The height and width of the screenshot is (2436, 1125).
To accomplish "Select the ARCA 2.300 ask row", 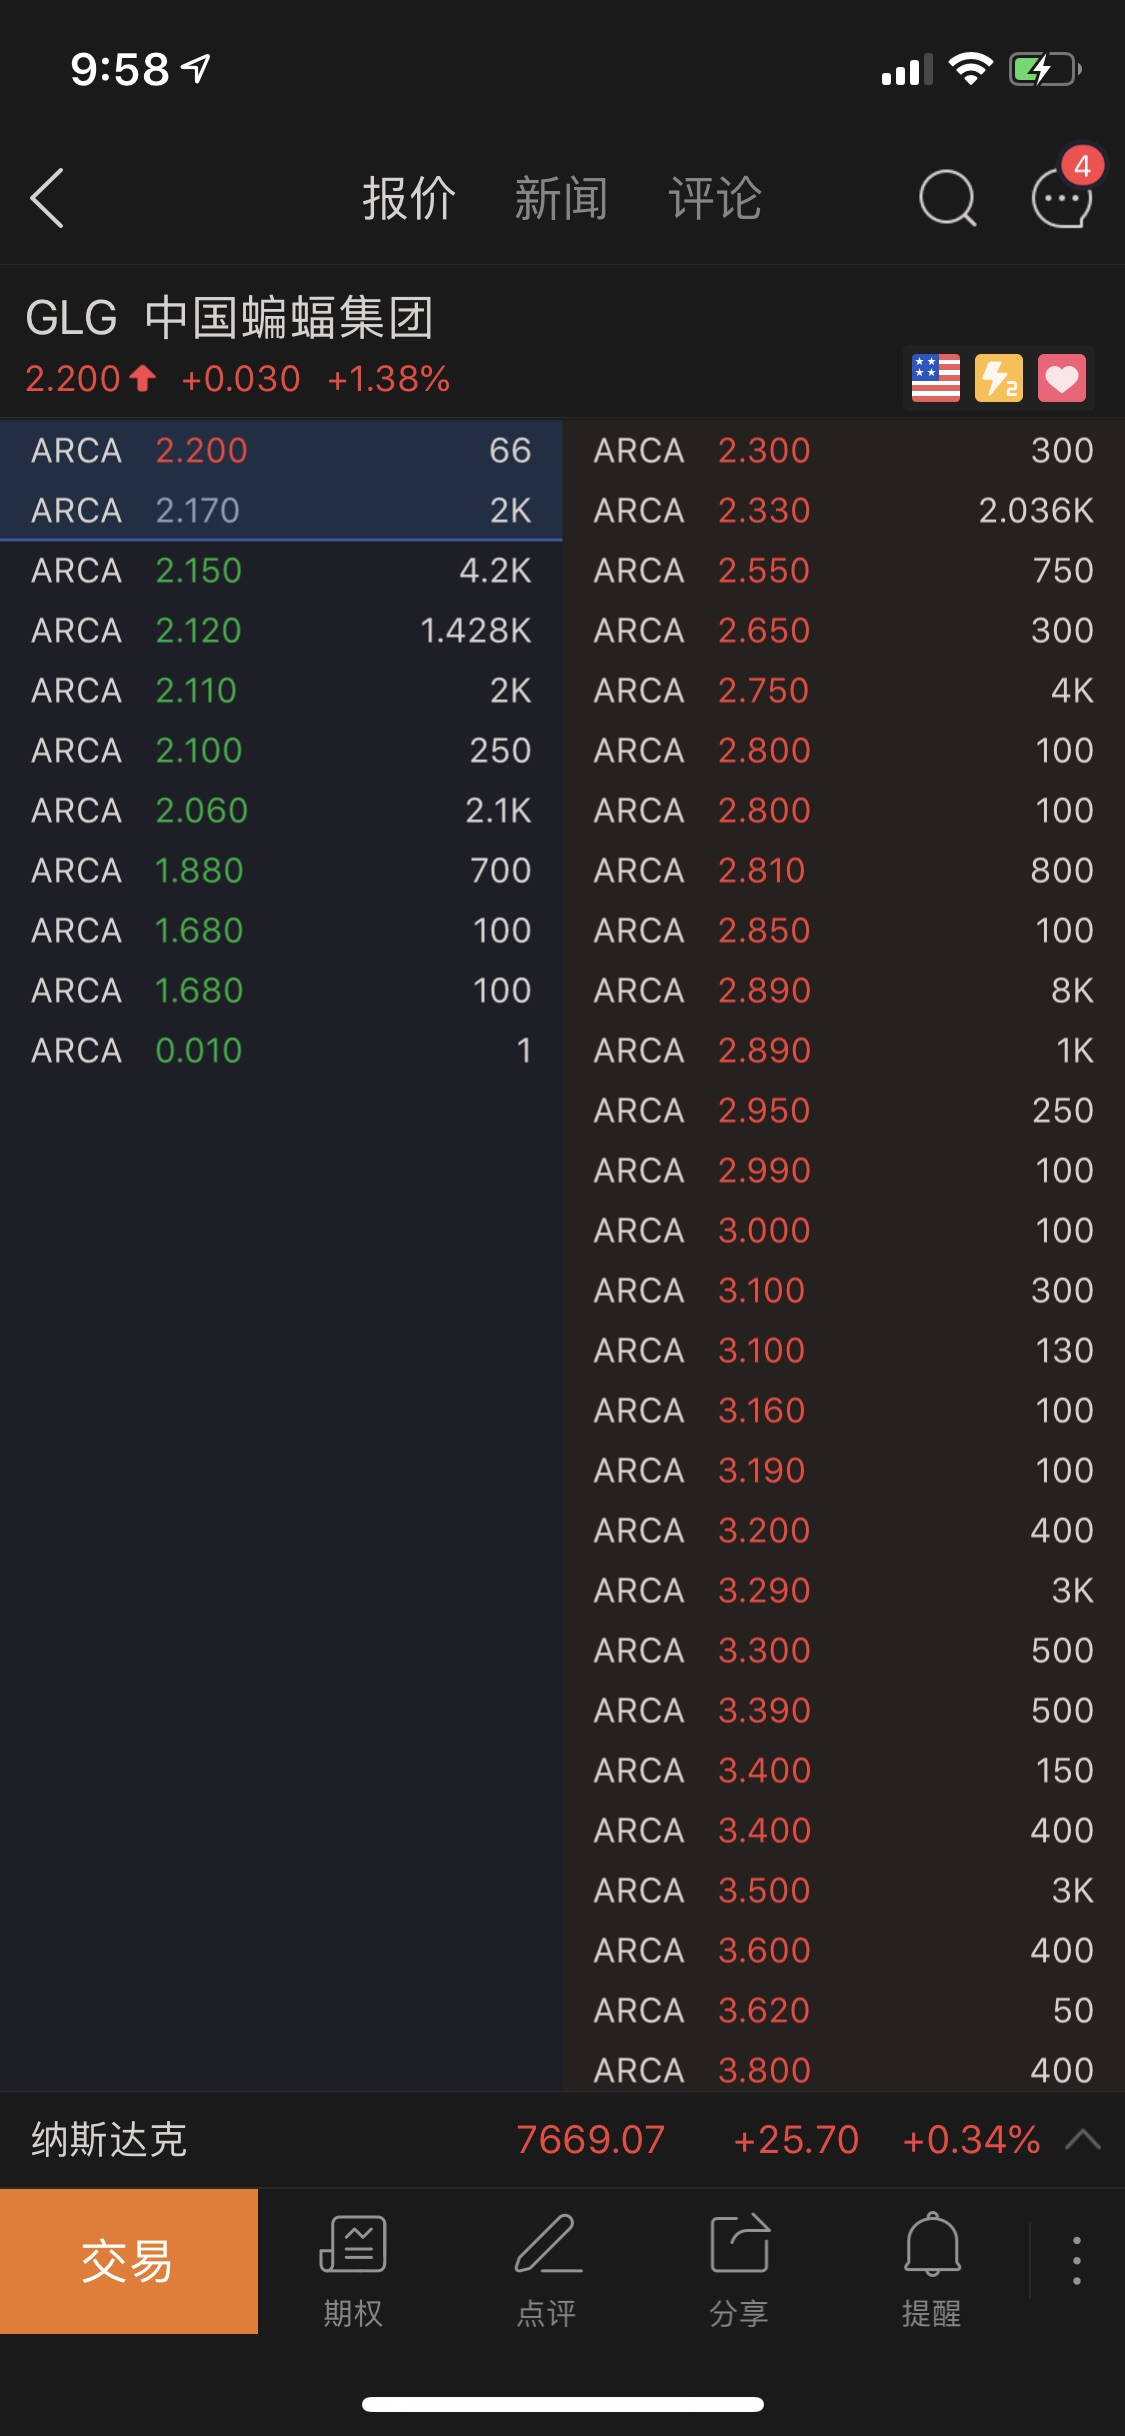I will pyautogui.click(x=843, y=450).
